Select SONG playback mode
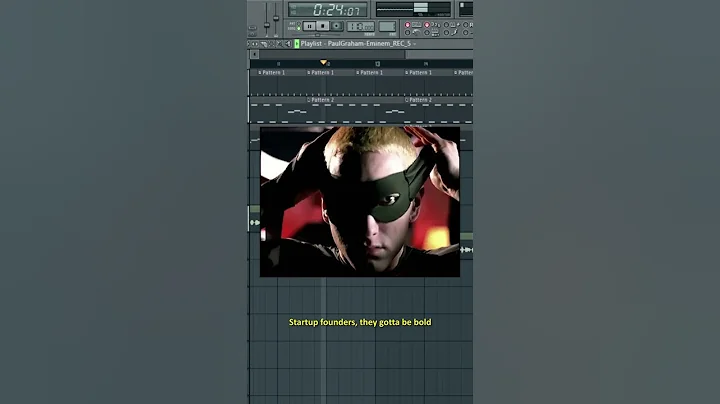The width and height of the screenshot is (720, 404). (x=298, y=28)
